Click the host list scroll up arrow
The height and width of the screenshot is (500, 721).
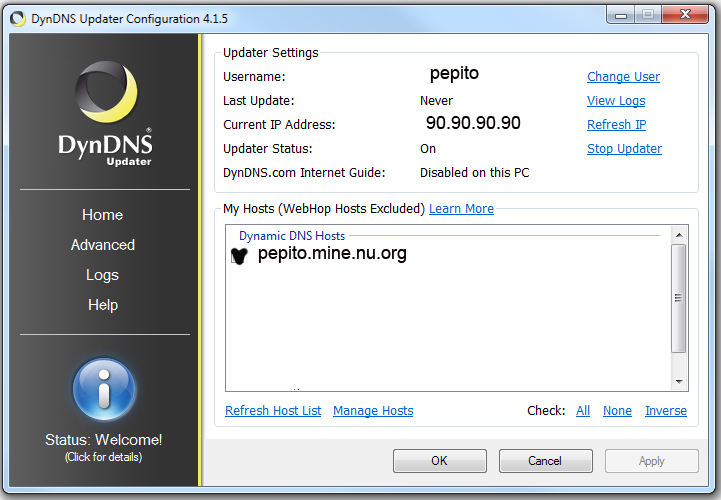point(679,235)
